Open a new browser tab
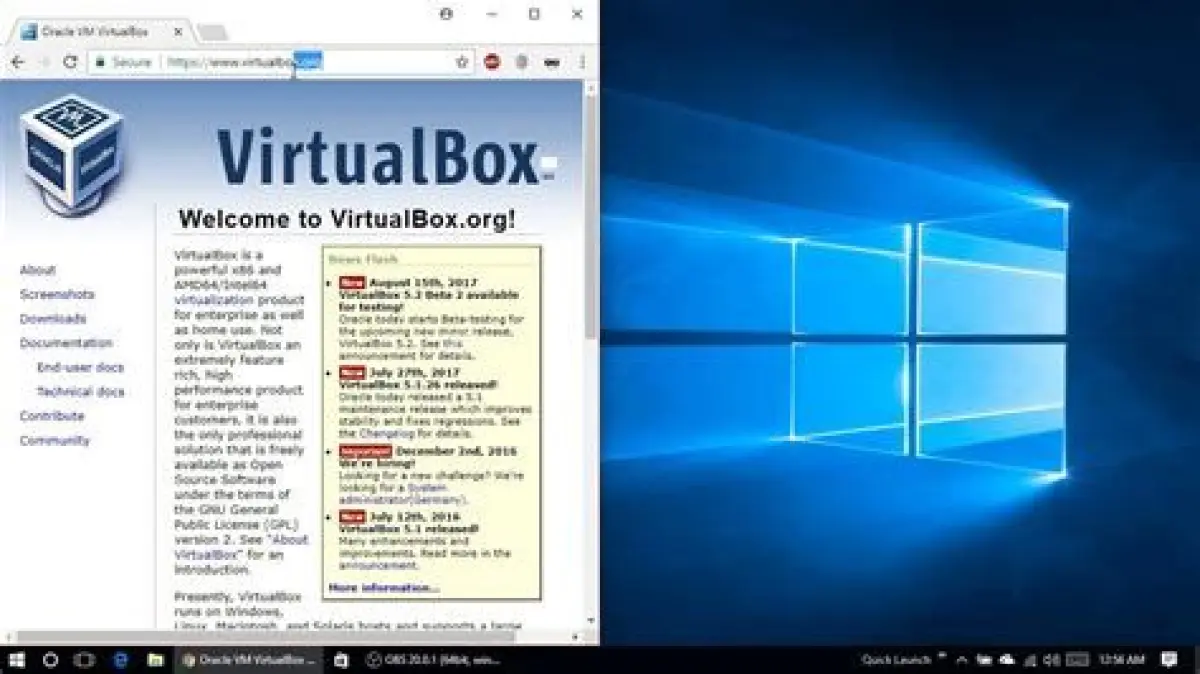 tap(211, 33)
